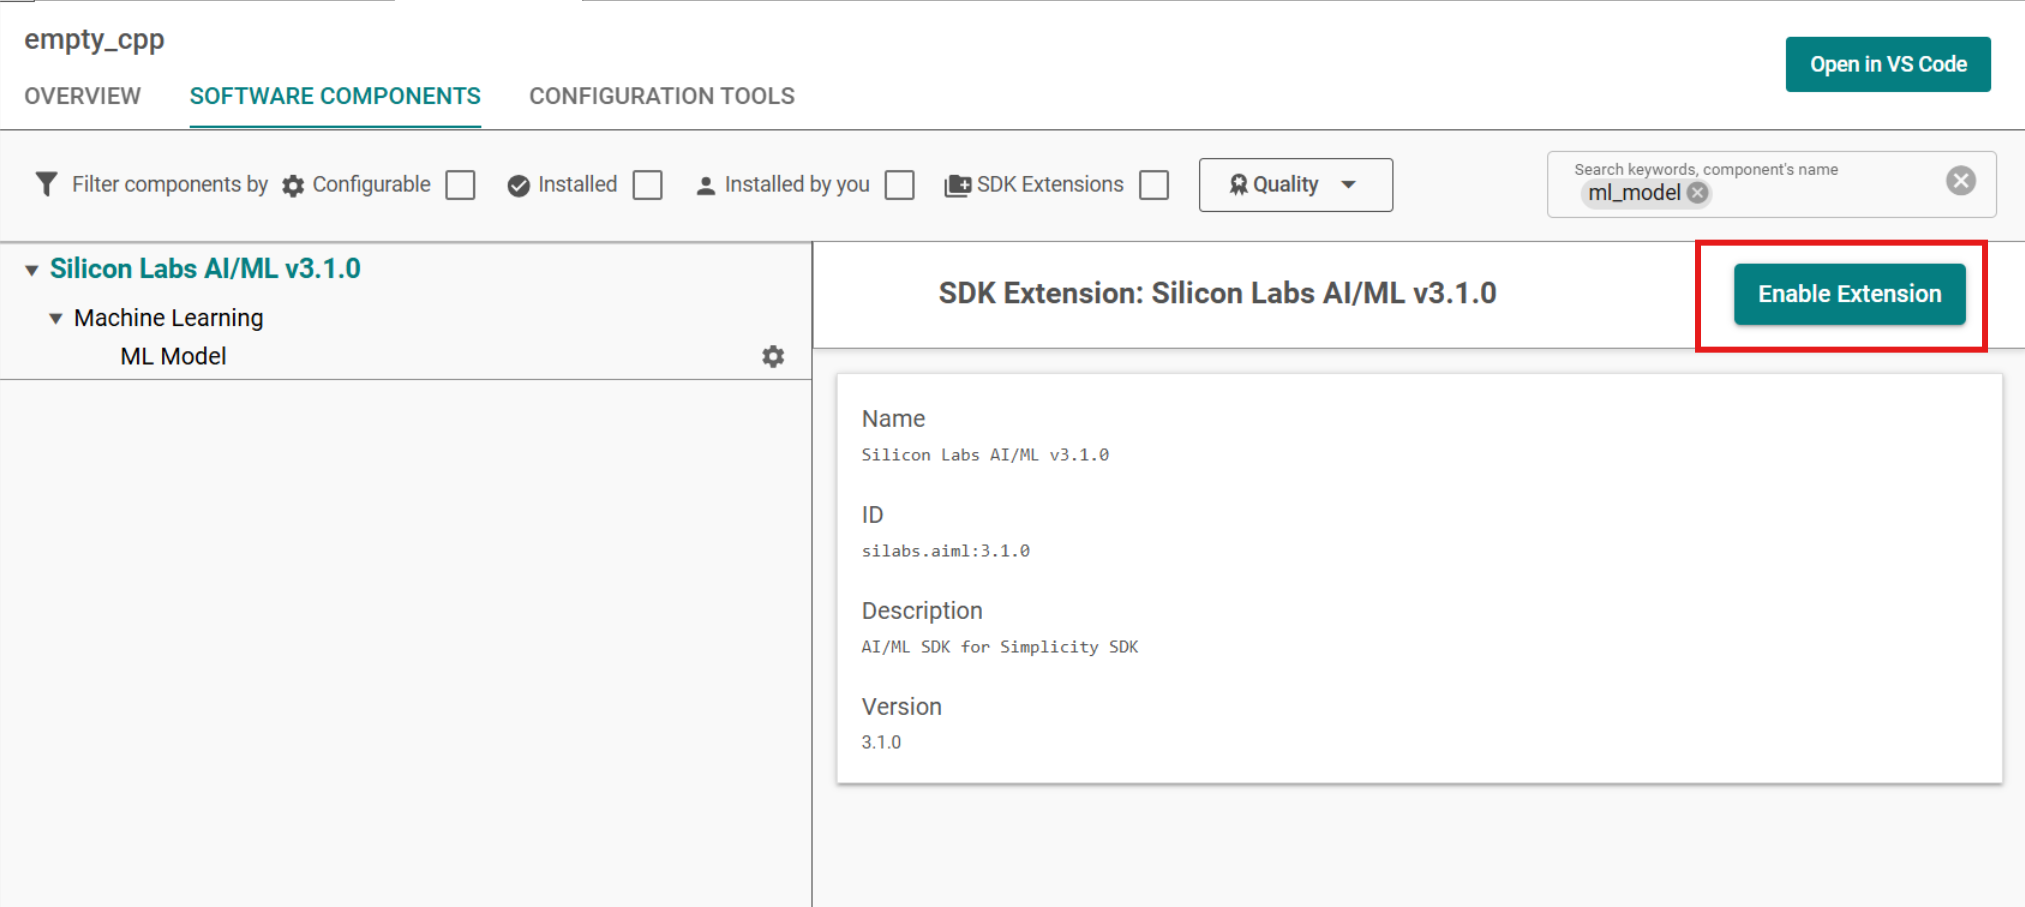
Task: Tick the SDK Extensions checkbox
Action: [x=1153, y=185]
